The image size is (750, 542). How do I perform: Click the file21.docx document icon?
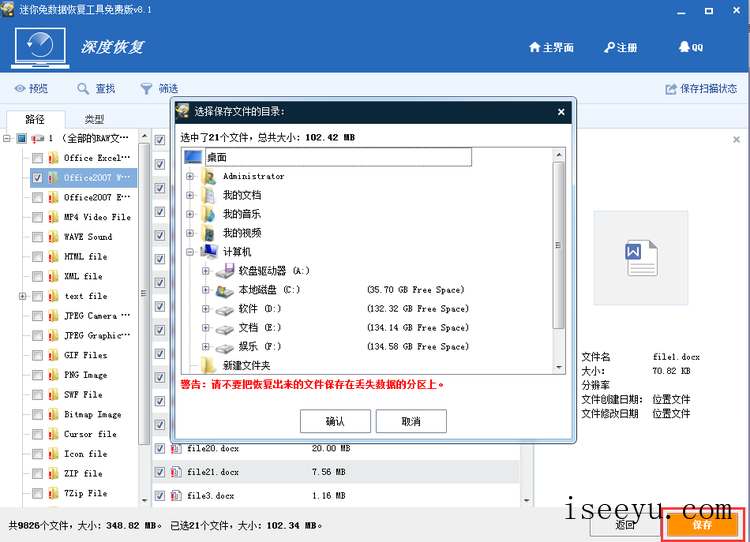pyautogui.click(x=176, y=472)
